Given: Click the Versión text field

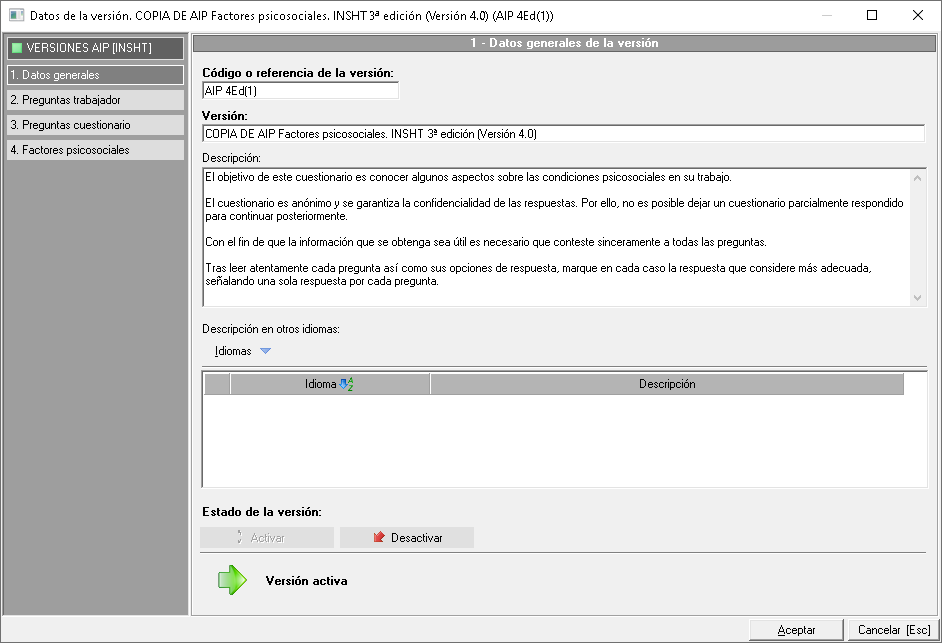Looking at the screenshot, I should [564, 134].
